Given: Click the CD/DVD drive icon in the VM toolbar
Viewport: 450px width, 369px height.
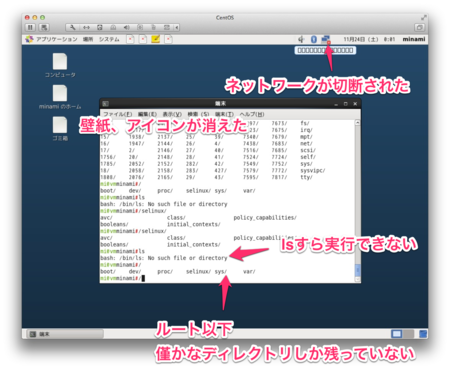Looking at the screenshot, I should click(113, 27).
